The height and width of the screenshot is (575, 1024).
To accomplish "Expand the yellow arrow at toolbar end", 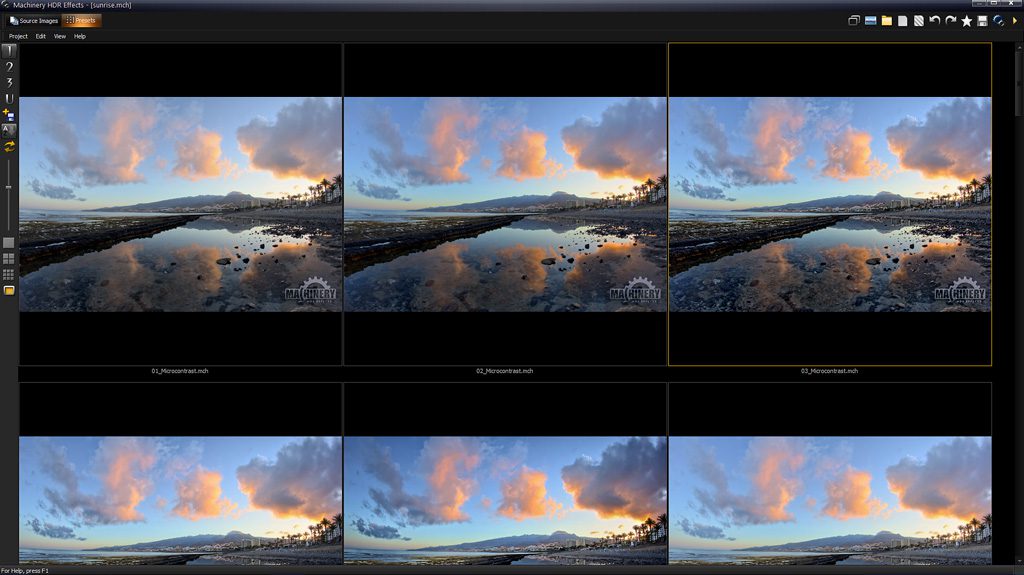I will click(1015, 21).
